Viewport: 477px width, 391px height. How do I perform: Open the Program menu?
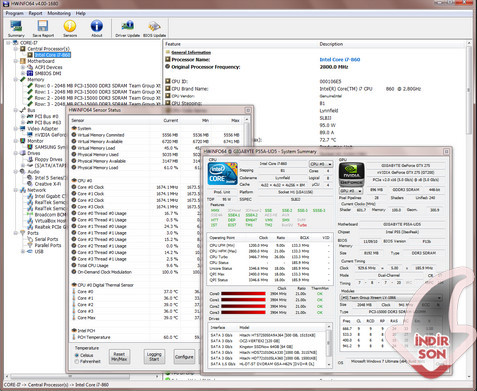(14, 13)
